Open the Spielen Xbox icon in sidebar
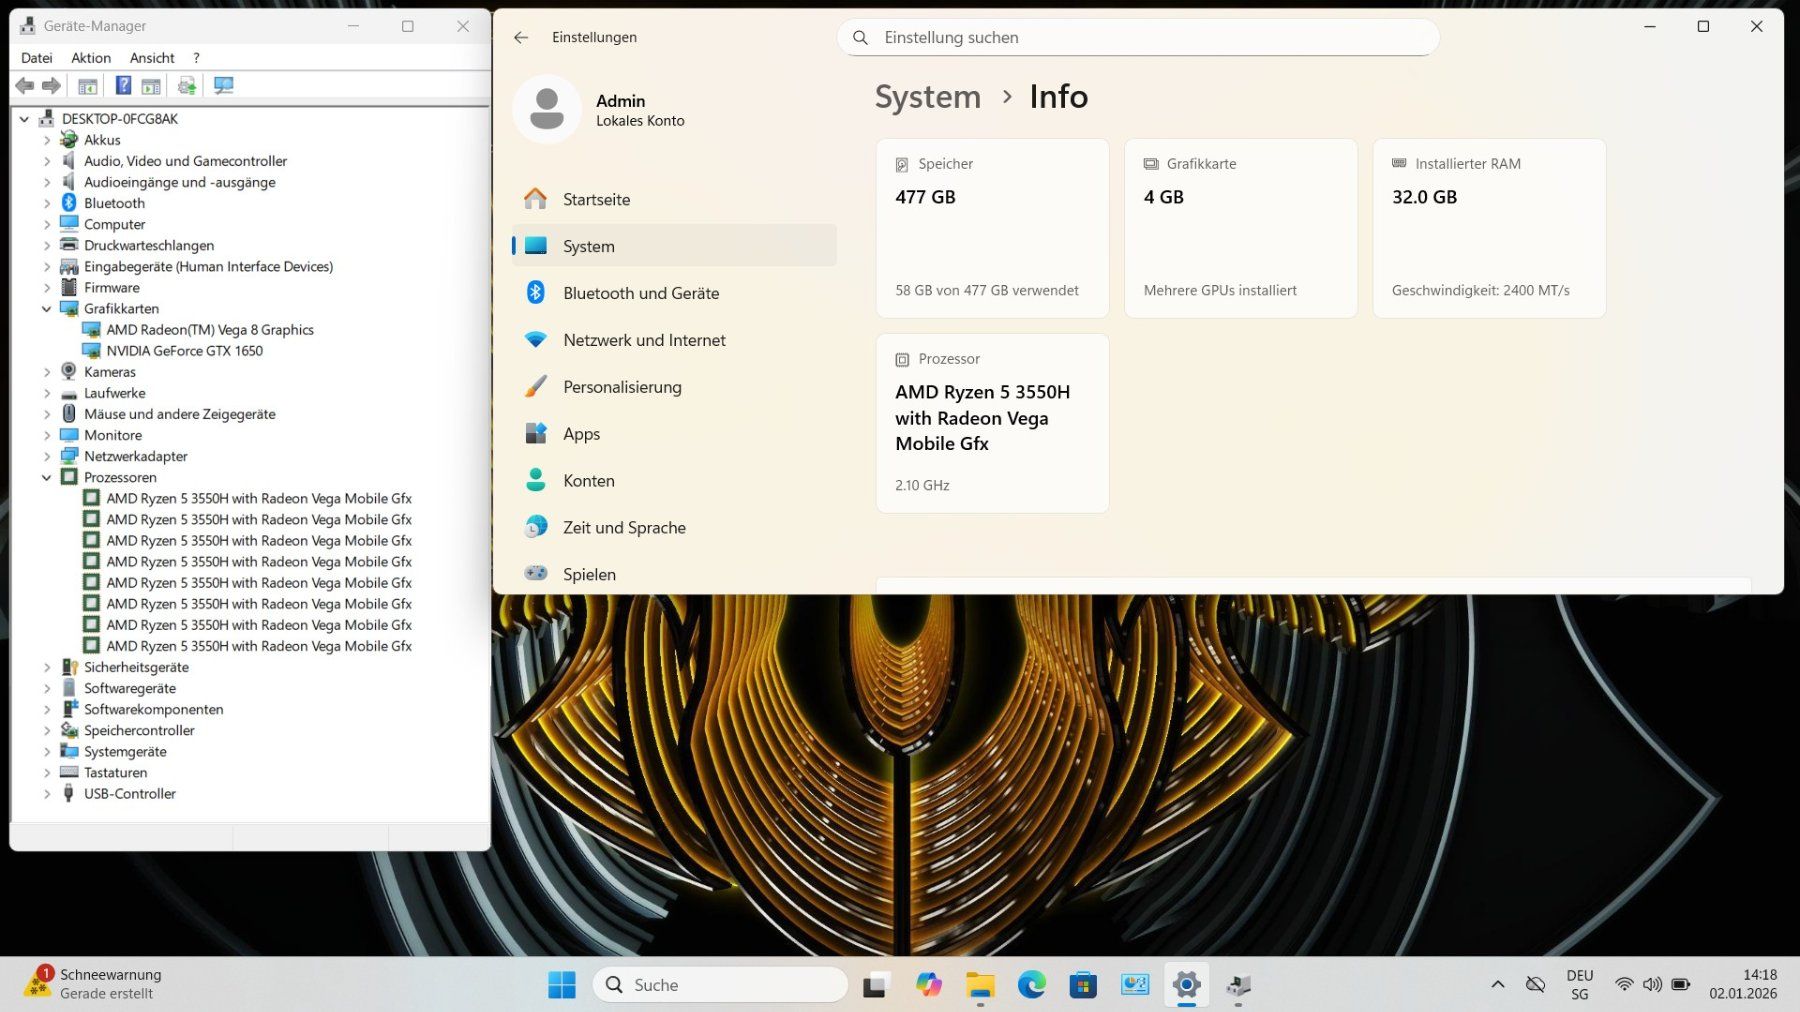The width and height of the screenshot is (1800, 1012). (x=537, y=574)
